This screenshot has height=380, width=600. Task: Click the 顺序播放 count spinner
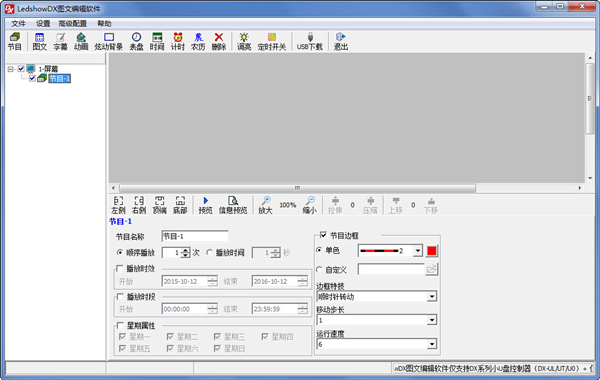click(x=186, y=253)
